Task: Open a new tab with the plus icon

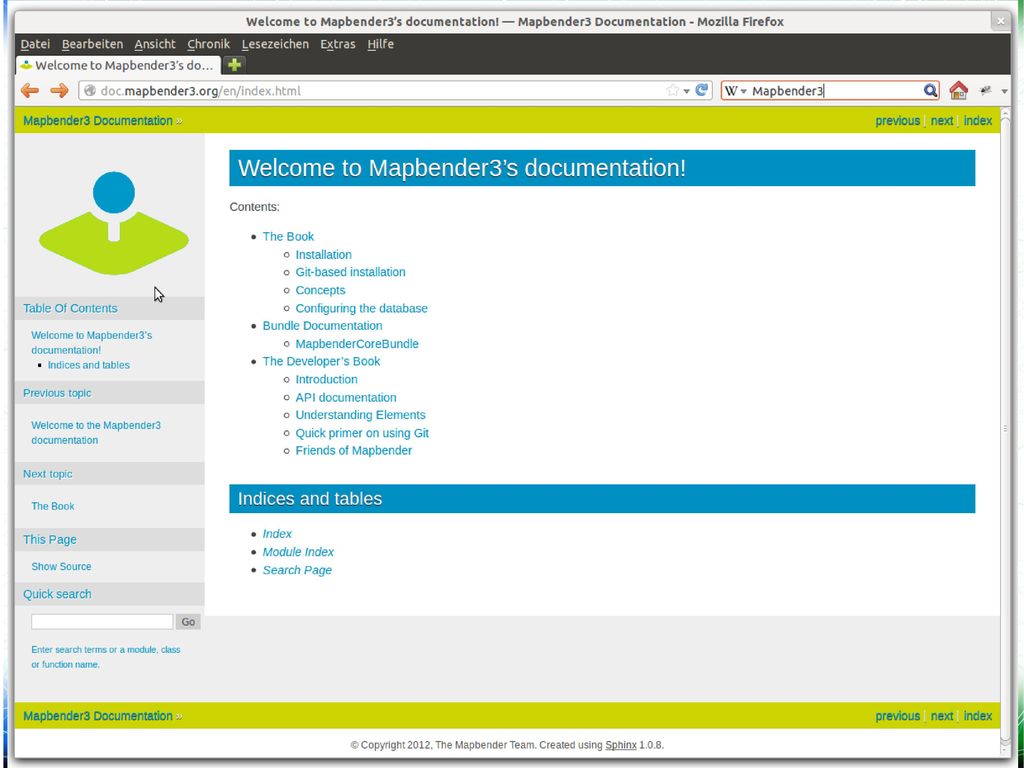Action: click(x=234, y=65)
